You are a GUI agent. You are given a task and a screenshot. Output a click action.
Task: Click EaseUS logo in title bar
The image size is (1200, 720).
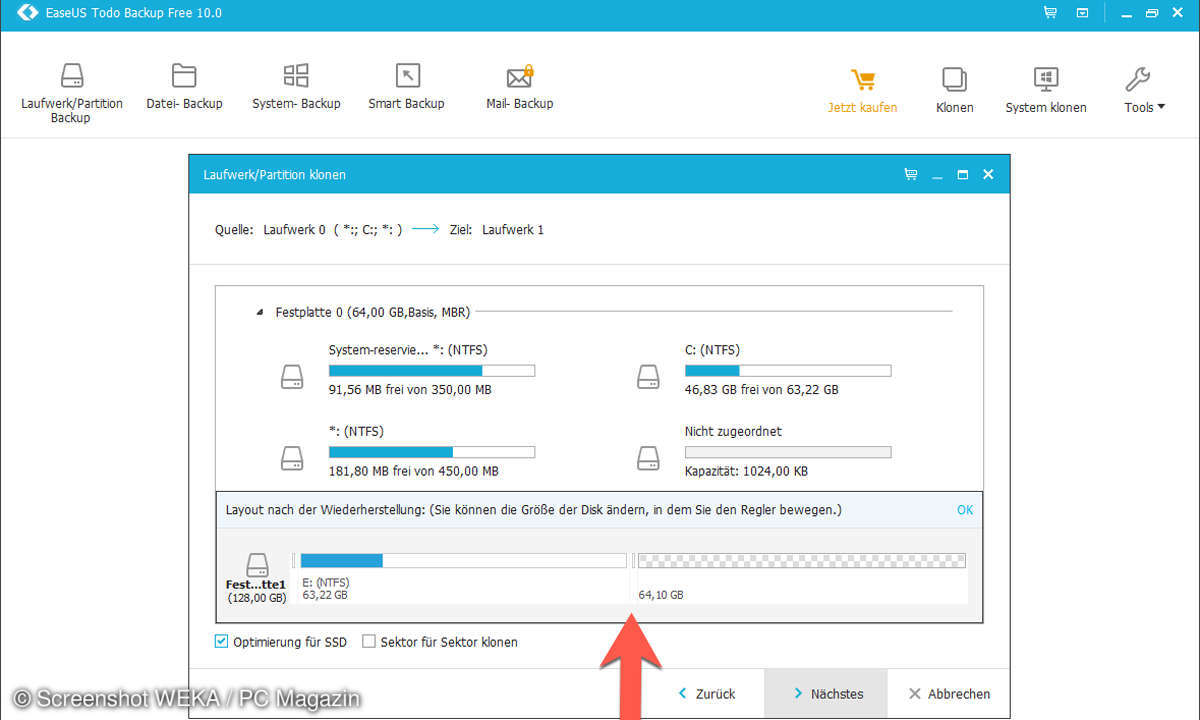pyautogui.click(x=28, y=13)
